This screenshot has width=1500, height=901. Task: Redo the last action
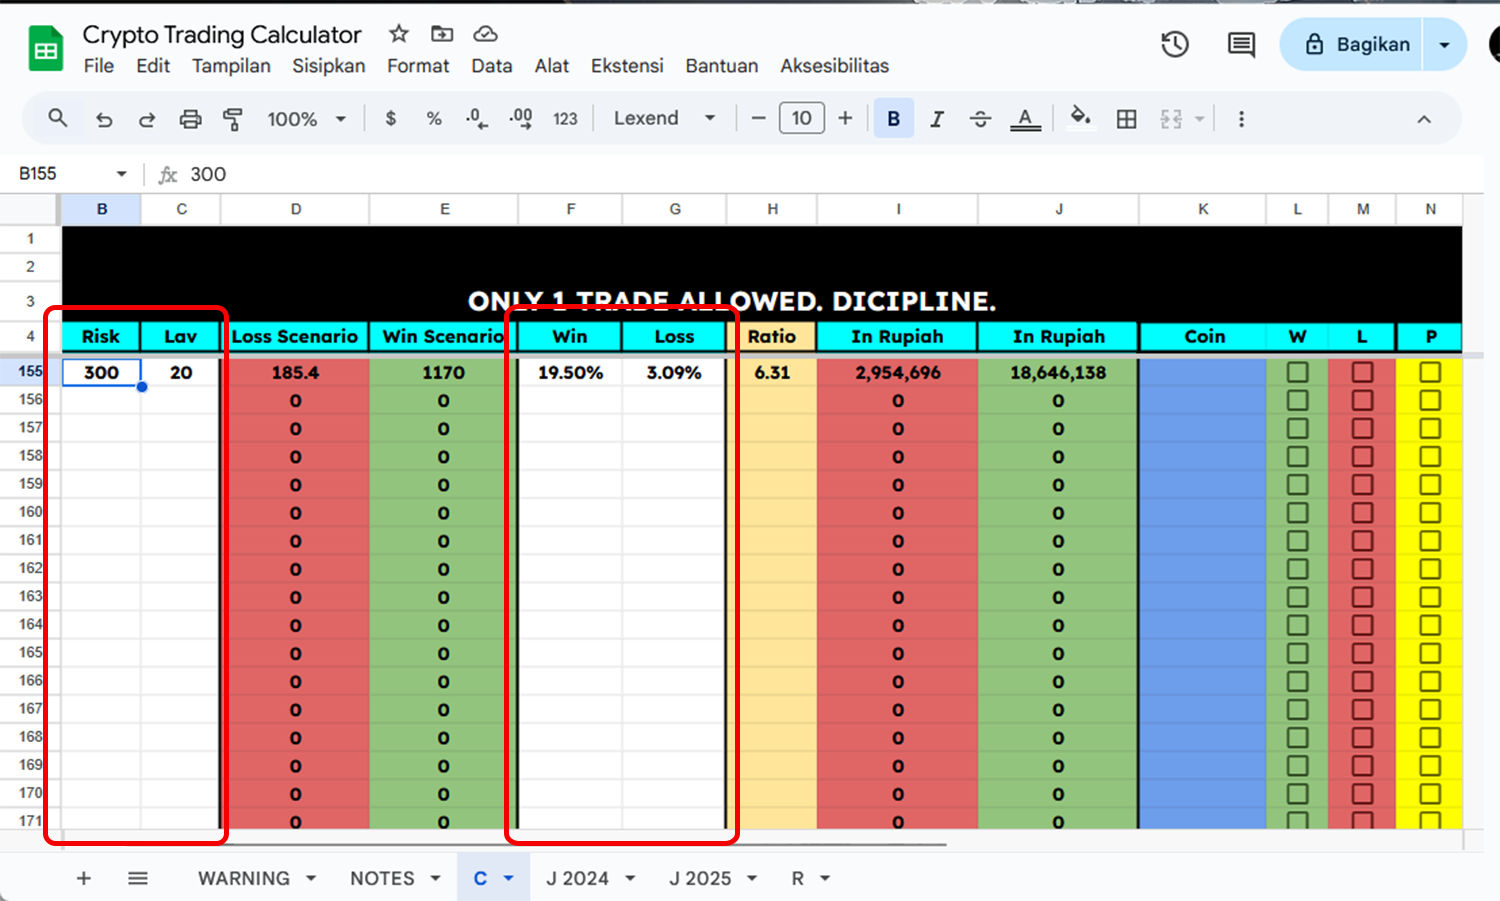pyautogui.click(x=147, y=119)
